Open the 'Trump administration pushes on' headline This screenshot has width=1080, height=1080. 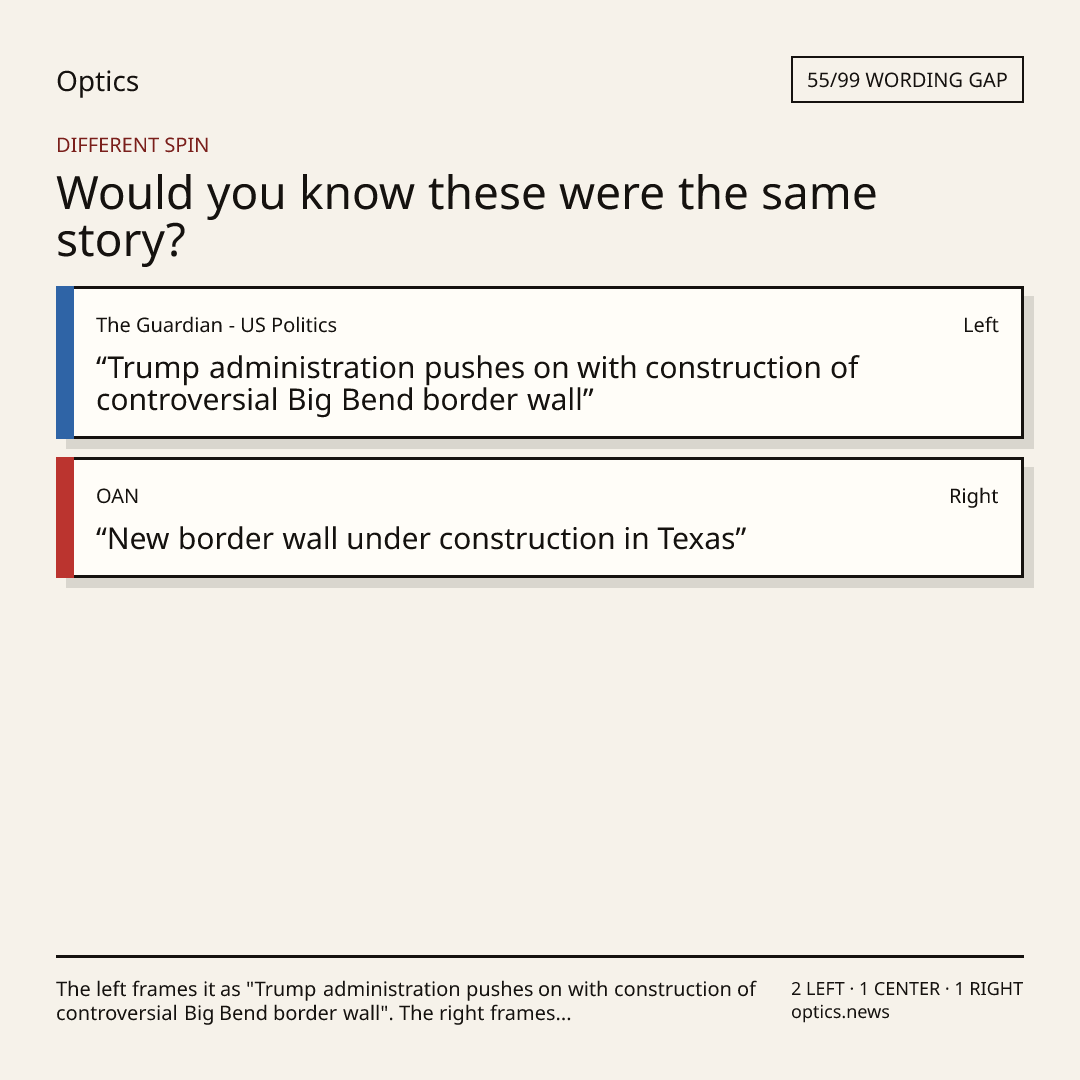pos(477,384)
